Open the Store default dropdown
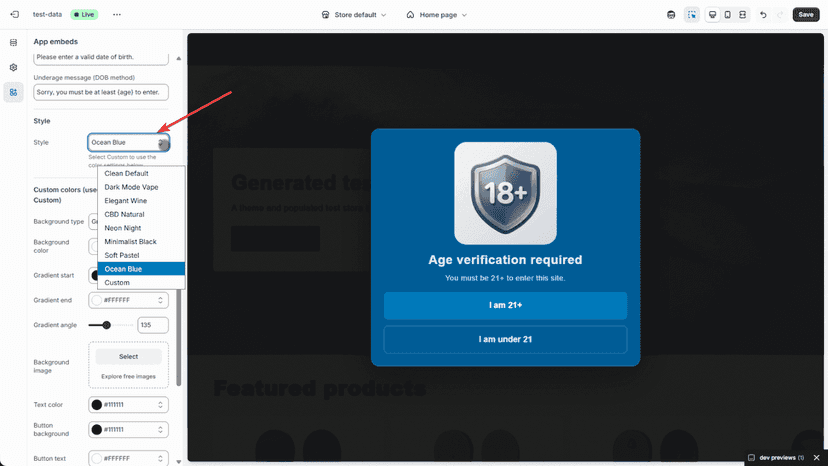The width and height of the screenshot is (828, 466). coord(354,15)
